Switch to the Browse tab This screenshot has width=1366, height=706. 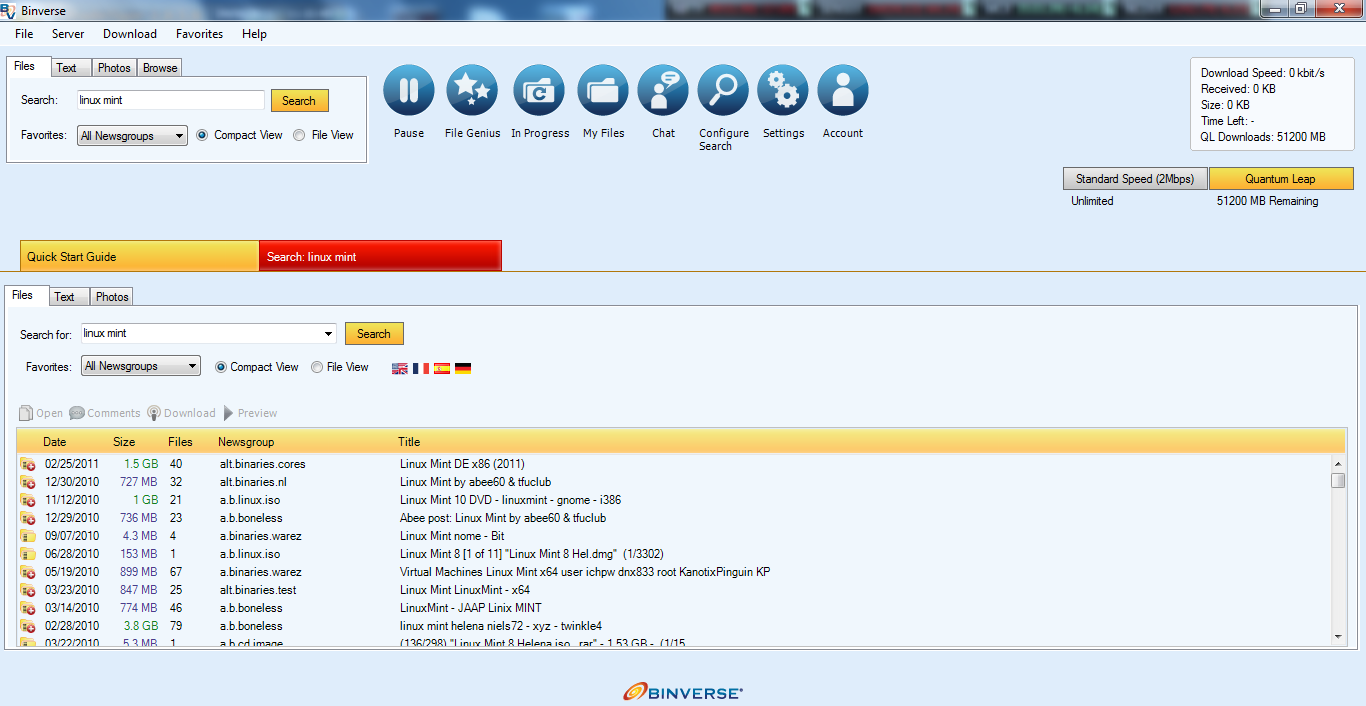point(160,68)
